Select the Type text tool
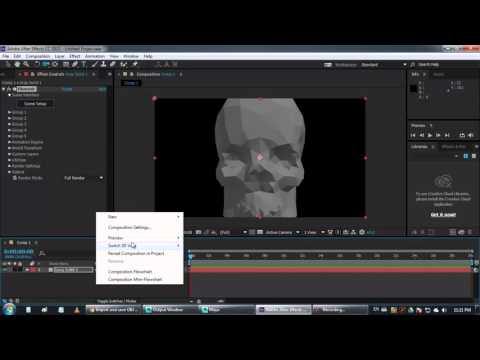The width and height of the screenshot is (480, 360). (x=84, y=64)
